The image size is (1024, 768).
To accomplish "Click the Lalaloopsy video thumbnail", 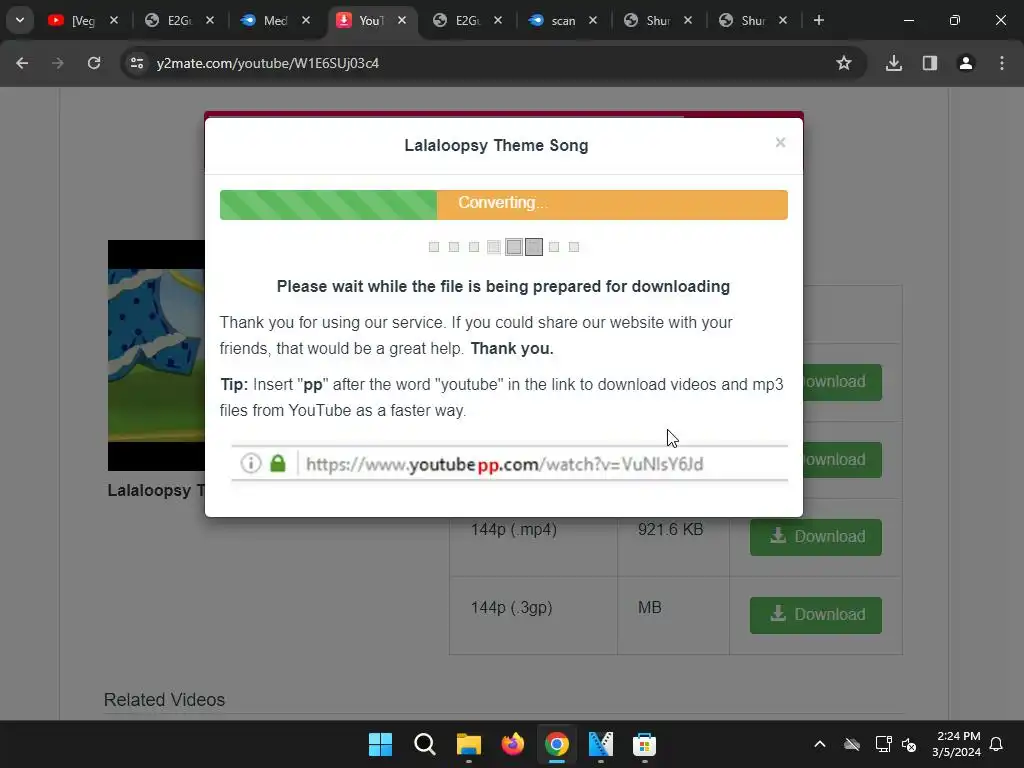I will [156, 355].
